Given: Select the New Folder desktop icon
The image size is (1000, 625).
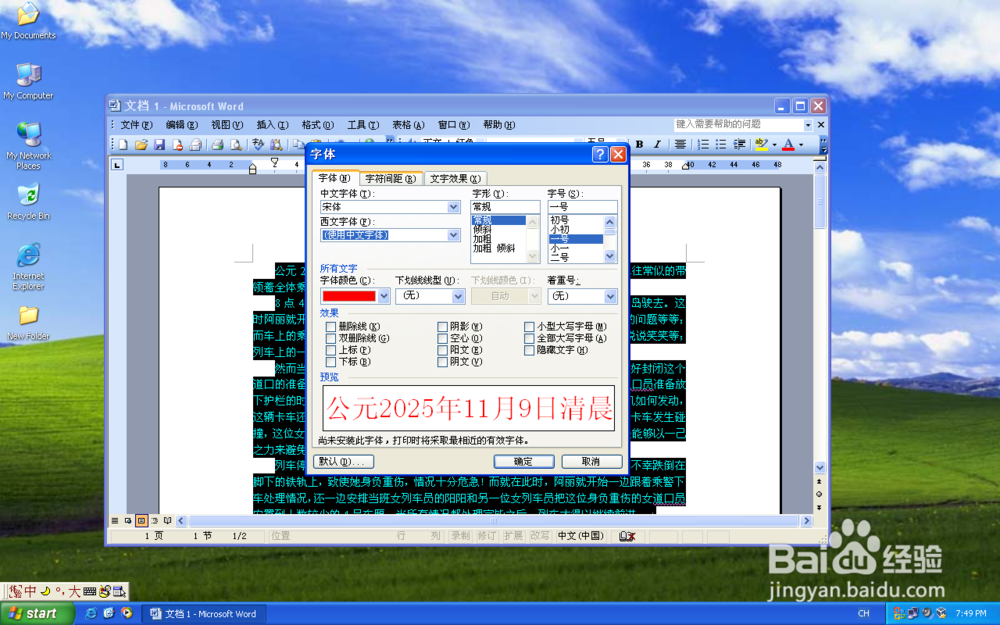Looking at the screenshot, I should tap(29, 323).
